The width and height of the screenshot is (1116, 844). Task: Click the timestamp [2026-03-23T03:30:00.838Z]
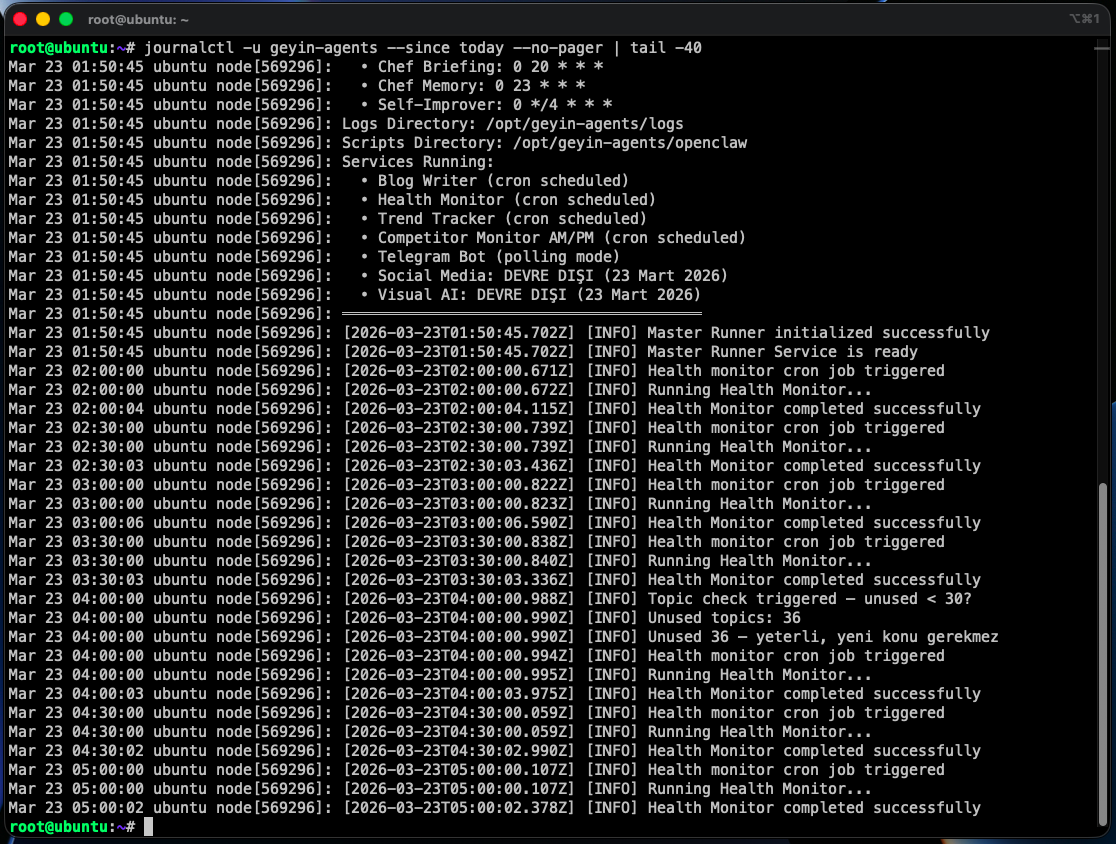point(458,542)
